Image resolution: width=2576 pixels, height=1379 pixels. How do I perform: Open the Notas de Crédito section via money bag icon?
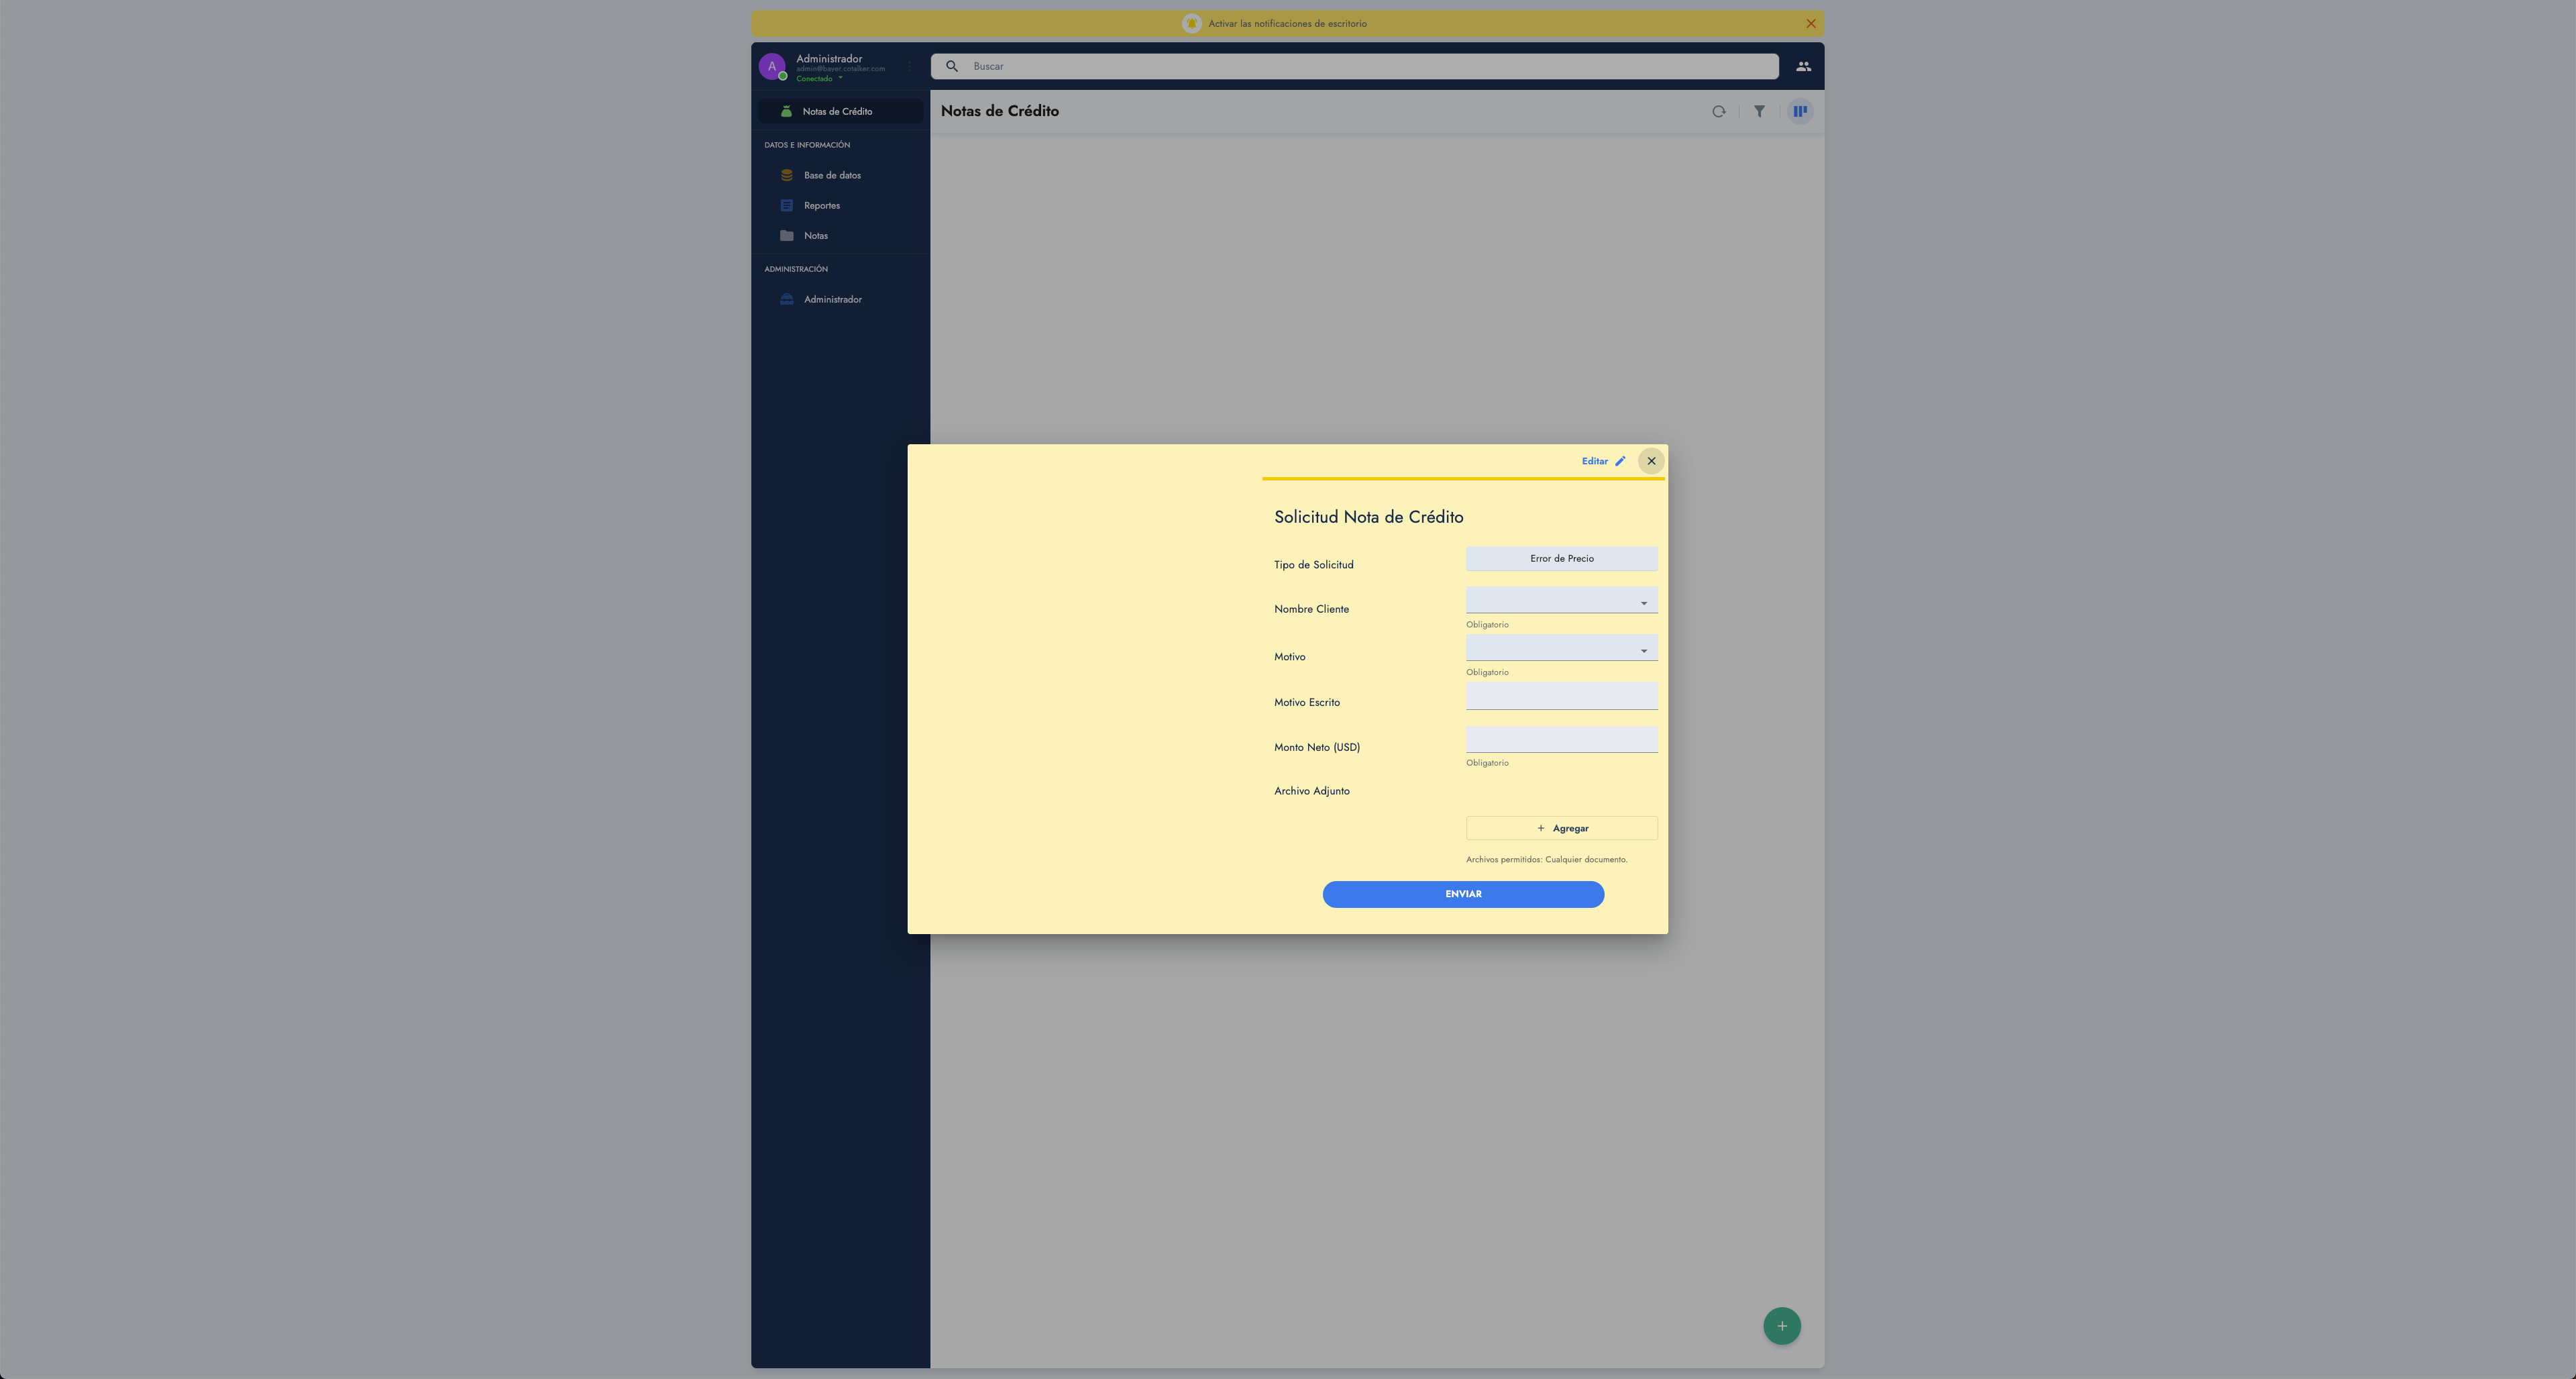tap(787, 111)
